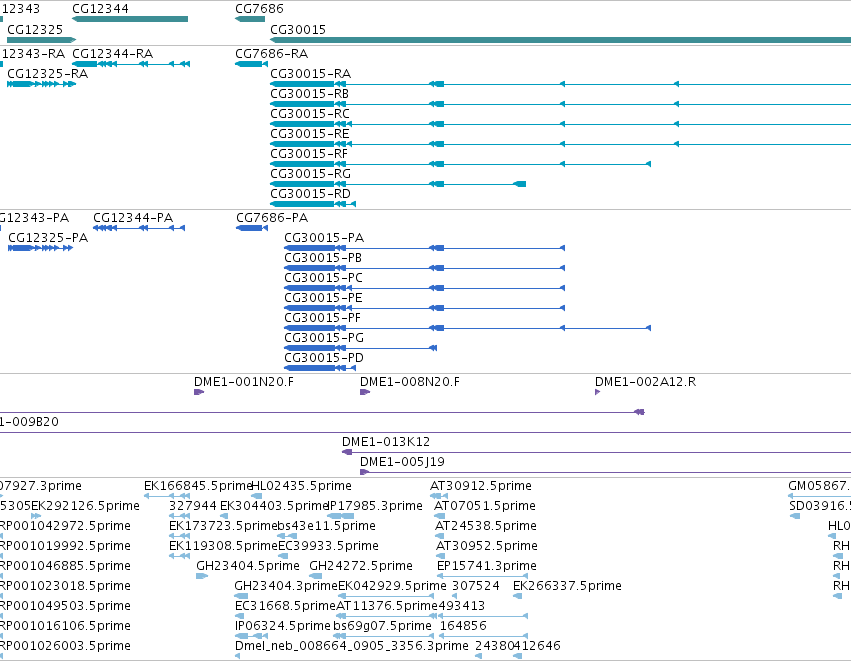
Task: Click feature label 164856
Action: tap(463, 626)
